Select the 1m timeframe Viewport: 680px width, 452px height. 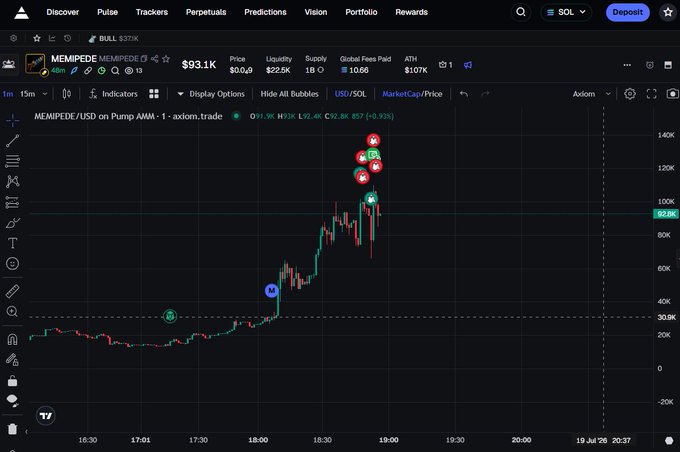(x=7, y=94)
